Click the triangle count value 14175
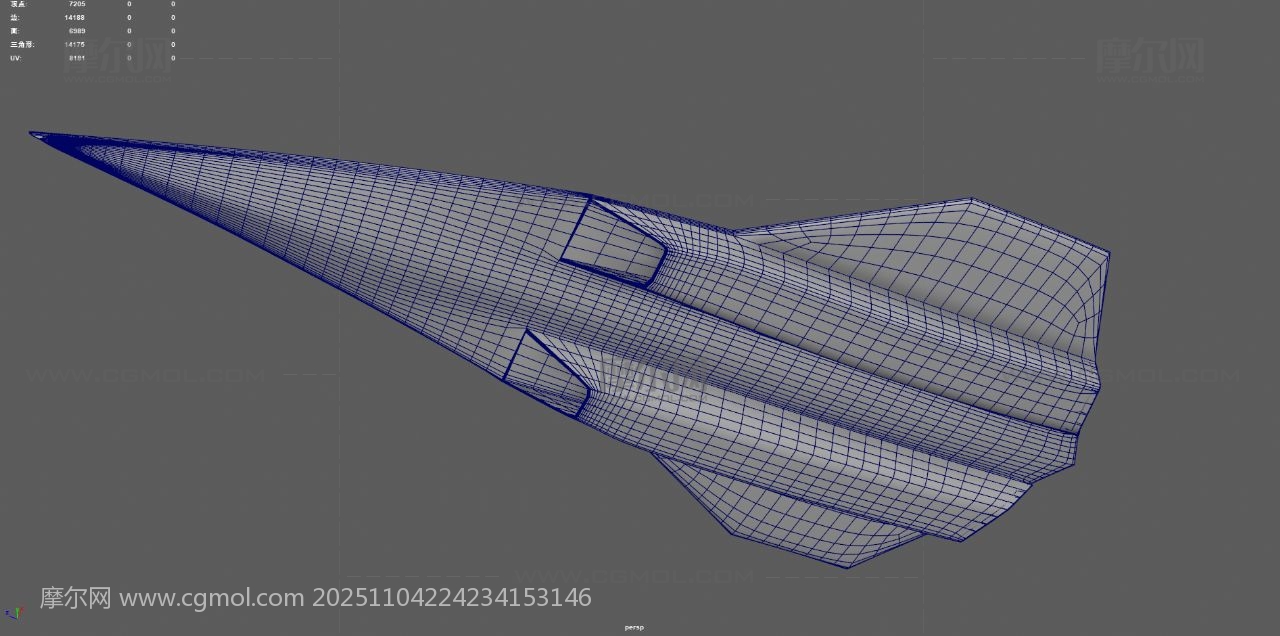The height and width of the screenshot is (636, 1280). pos(74,45)
